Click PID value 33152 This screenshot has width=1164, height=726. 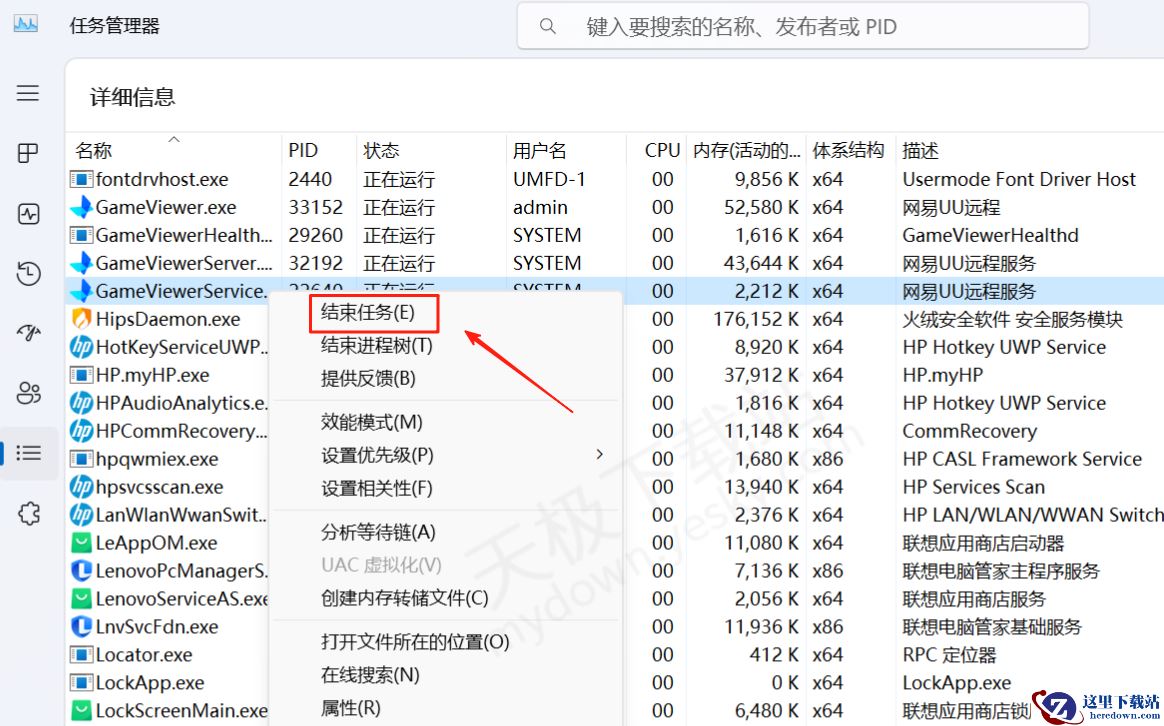315,207
